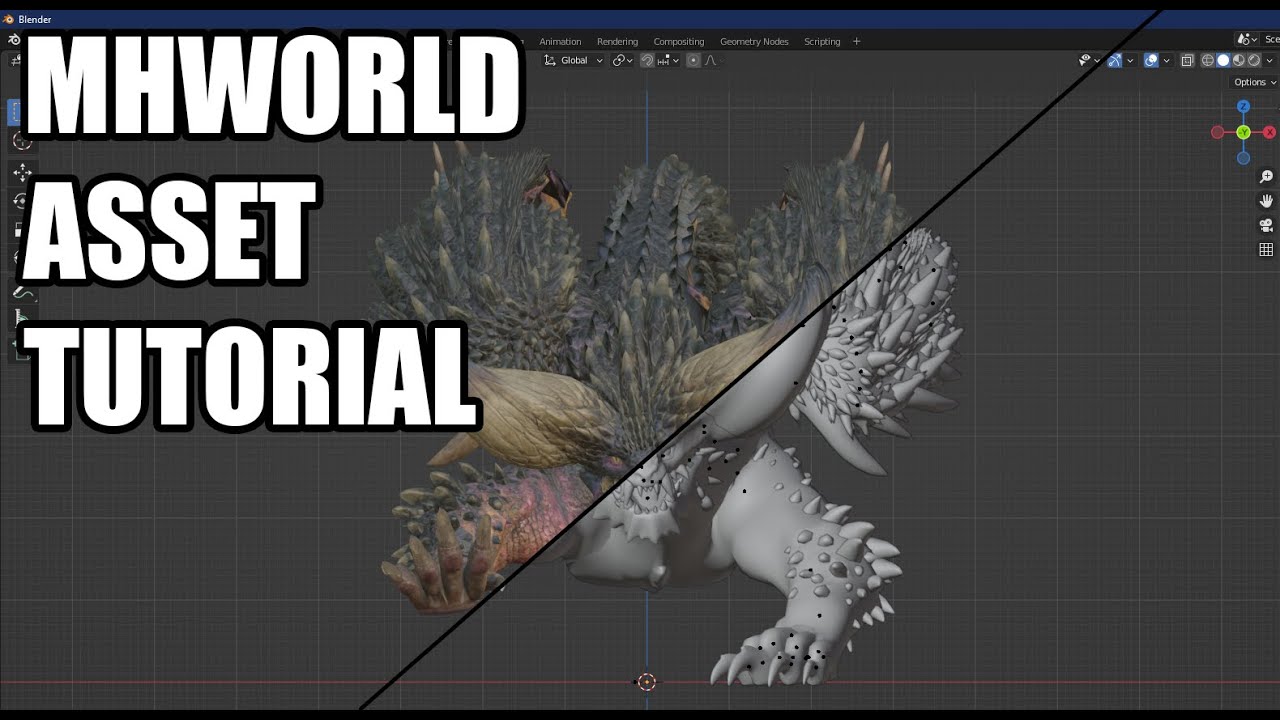This screenshot has height=720, width=1280.
Task: Add a new workspace with plus button
Action: coord(856,42)
